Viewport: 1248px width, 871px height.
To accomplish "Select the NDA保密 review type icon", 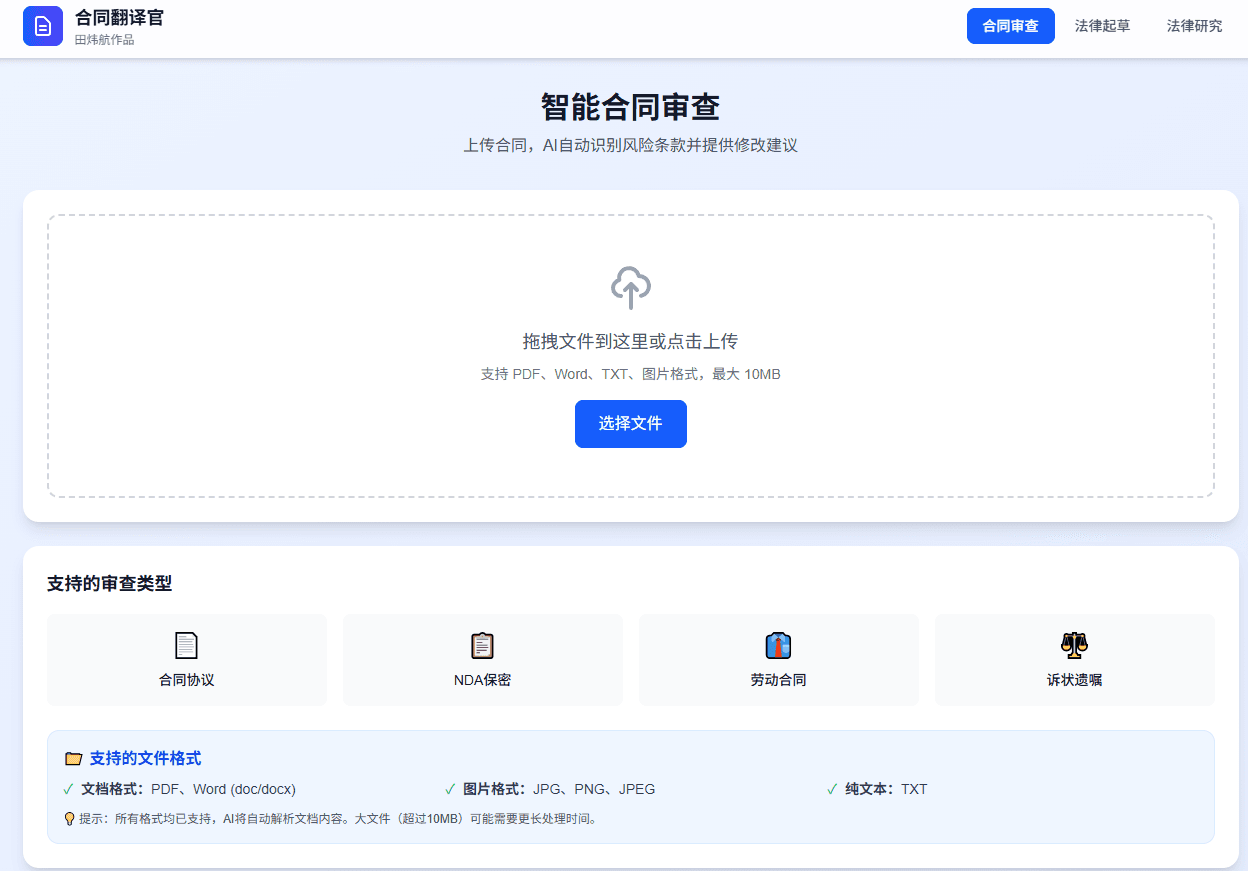I will [x=482, y=645].
